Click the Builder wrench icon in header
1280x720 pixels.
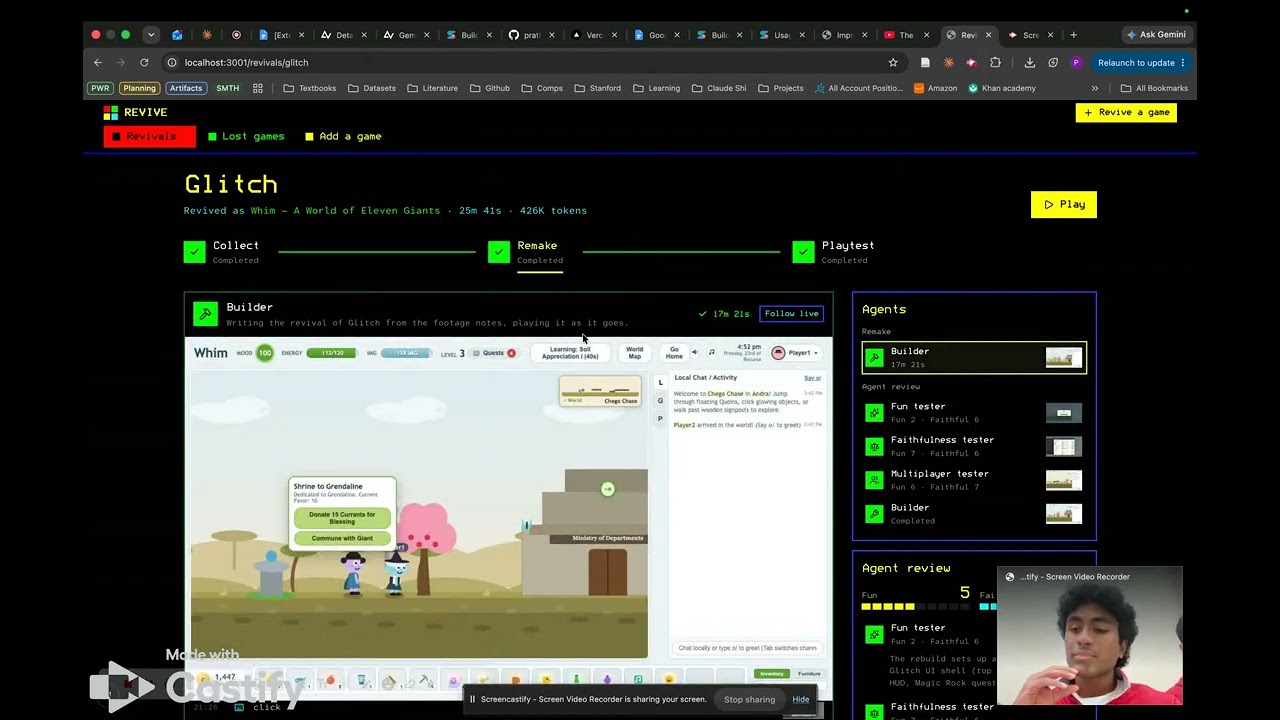(x=205, y=314)
